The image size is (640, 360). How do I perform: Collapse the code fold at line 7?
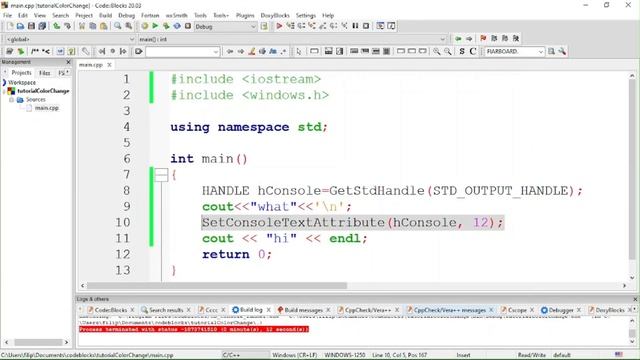tap(161, 175)
